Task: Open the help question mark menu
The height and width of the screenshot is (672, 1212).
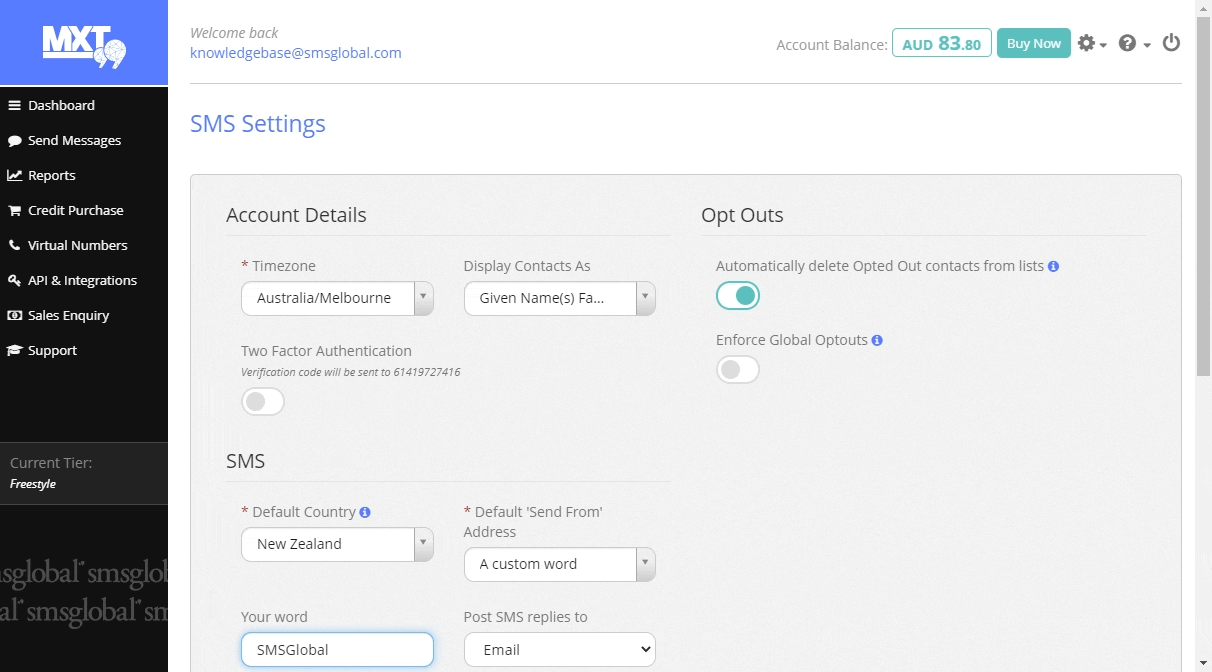Action: coord(1133,44)
